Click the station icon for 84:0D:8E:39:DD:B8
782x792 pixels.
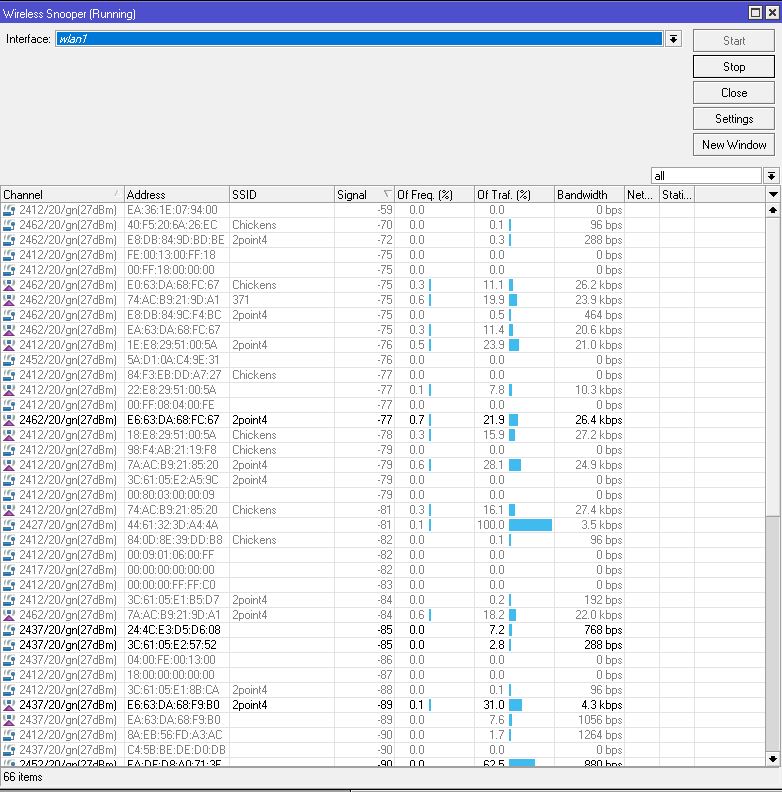9,540
